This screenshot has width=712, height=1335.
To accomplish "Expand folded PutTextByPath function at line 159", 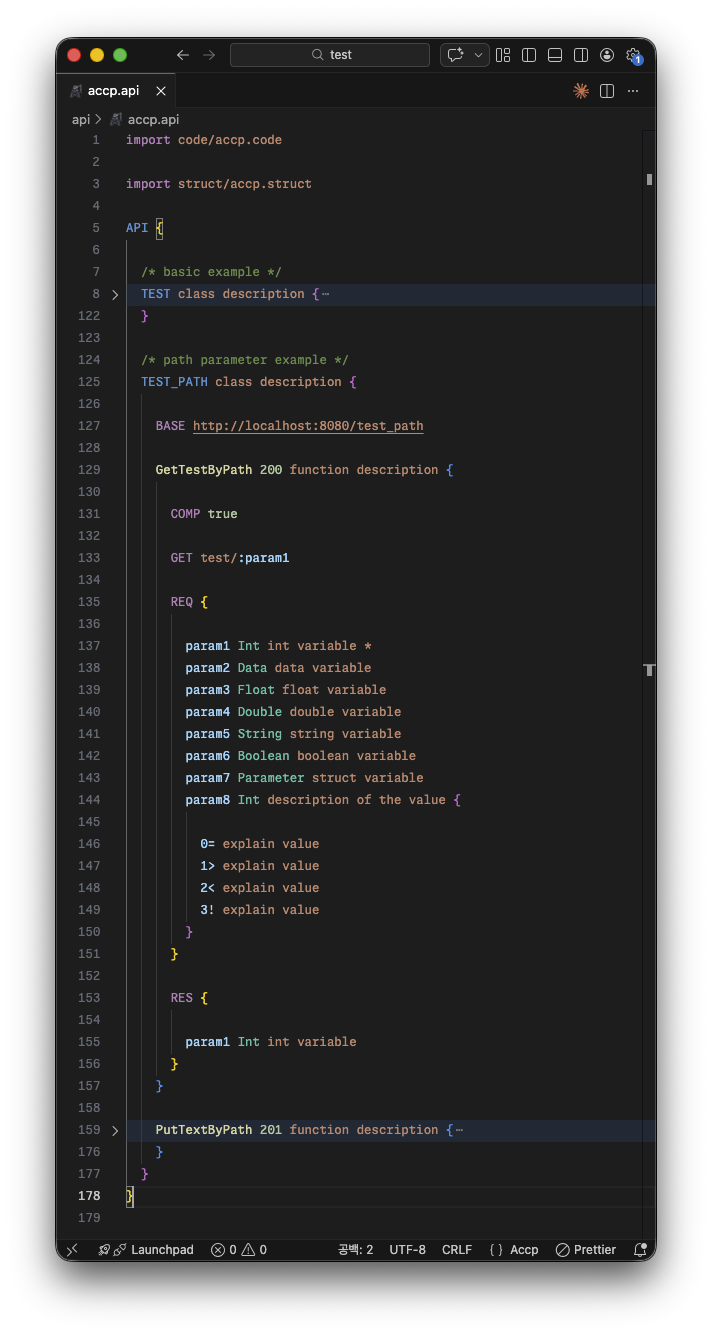I will point(115,1130).
